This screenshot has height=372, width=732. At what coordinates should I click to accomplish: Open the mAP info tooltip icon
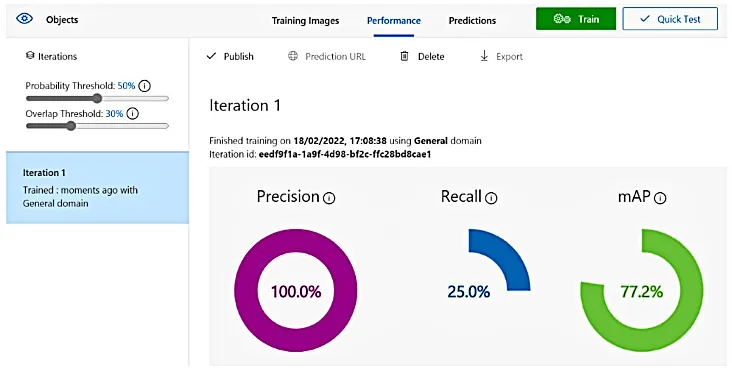(x=660, y=198)
